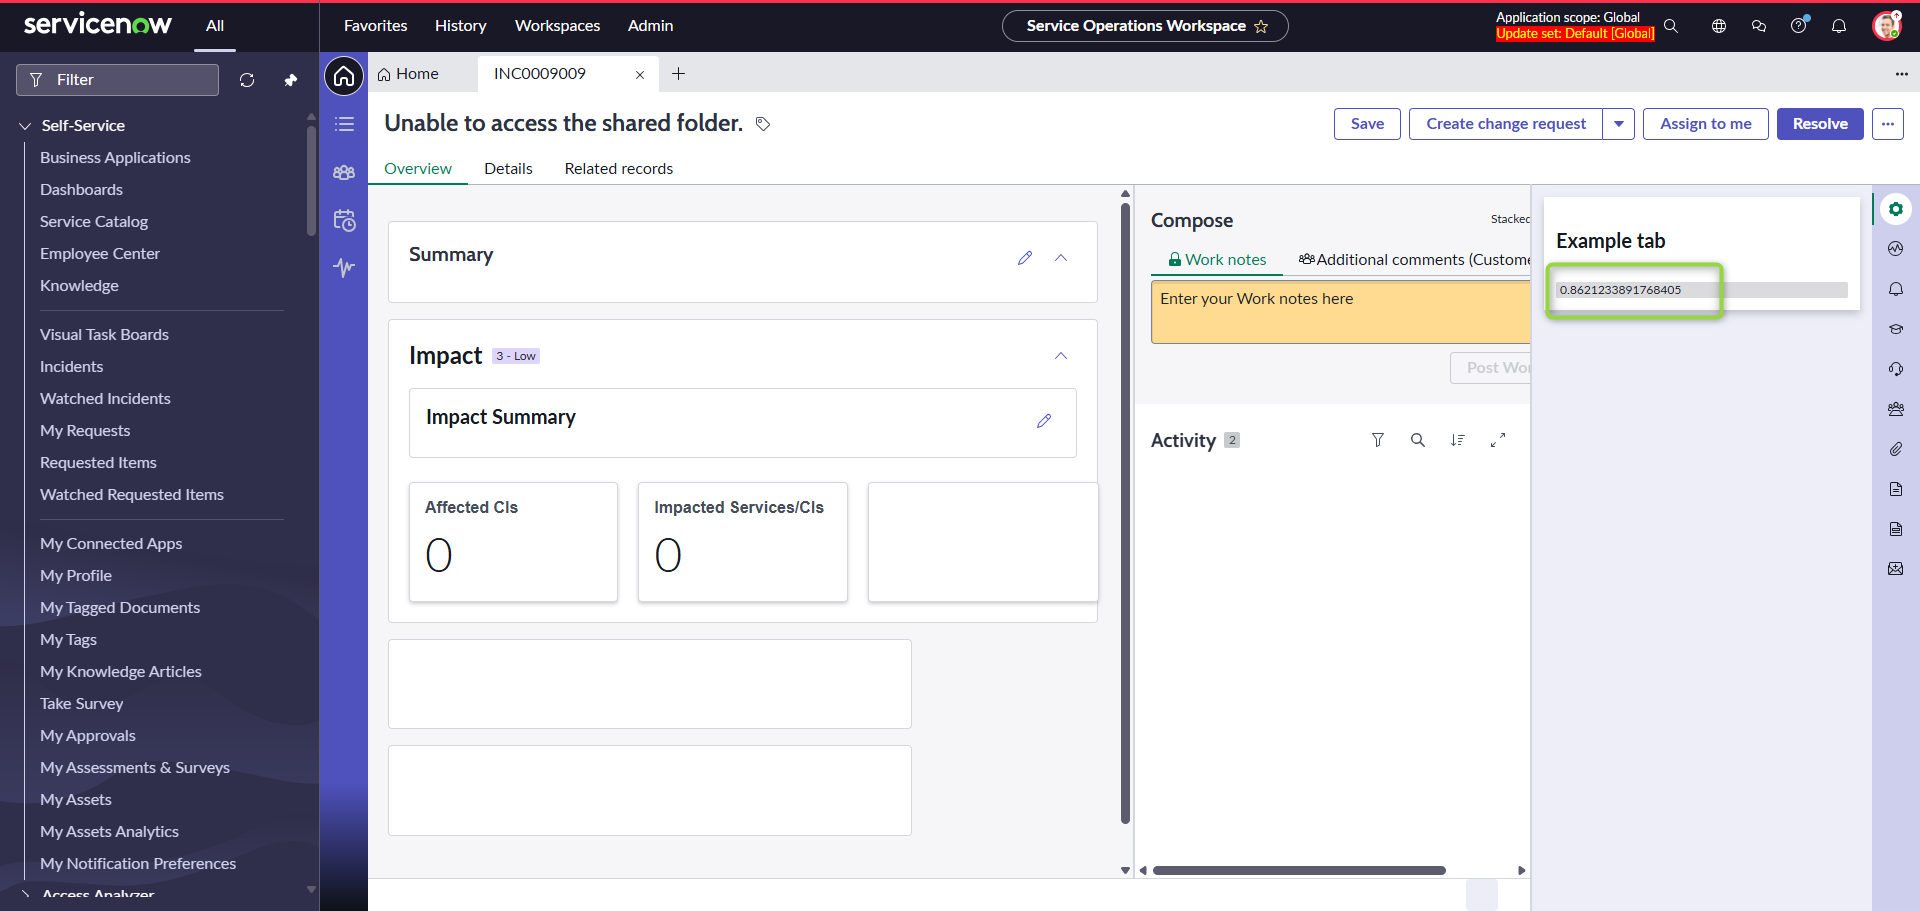The height and width of the screenshot is (911, 1920).
Task: Open the attachments paperclip in side panel
Action: tap(1895, 449)
